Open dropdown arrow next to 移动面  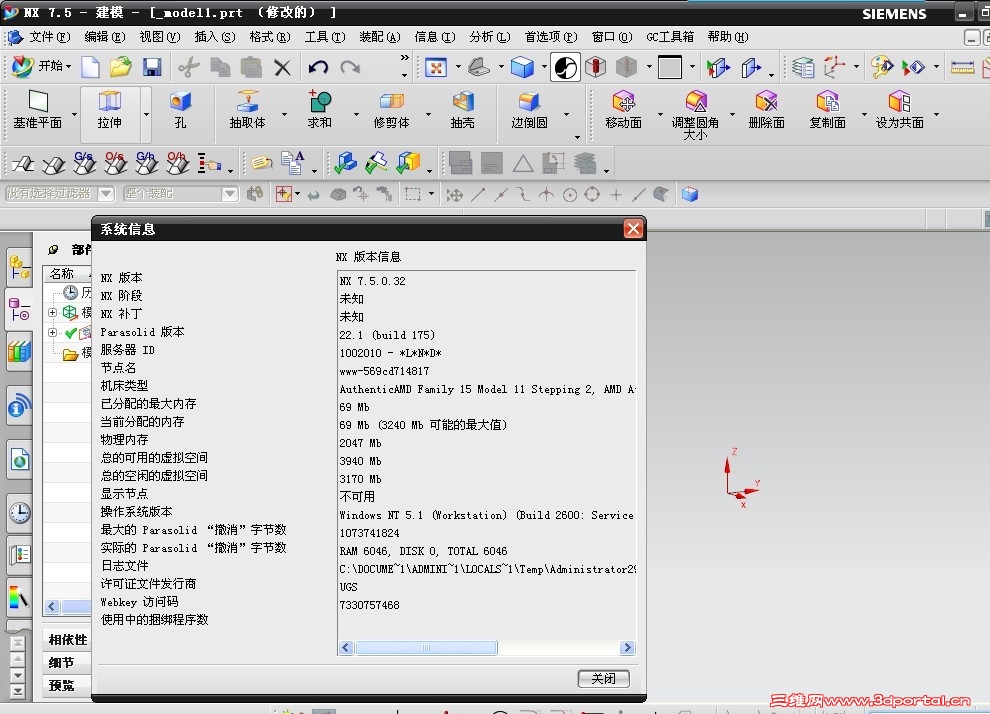pos(660,114)
